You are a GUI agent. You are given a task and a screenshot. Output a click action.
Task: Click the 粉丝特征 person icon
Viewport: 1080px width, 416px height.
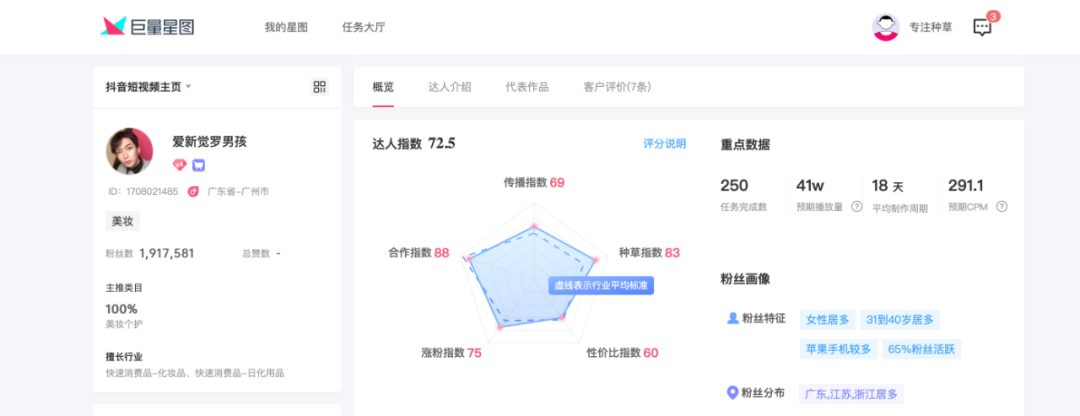tap(733, 318)
